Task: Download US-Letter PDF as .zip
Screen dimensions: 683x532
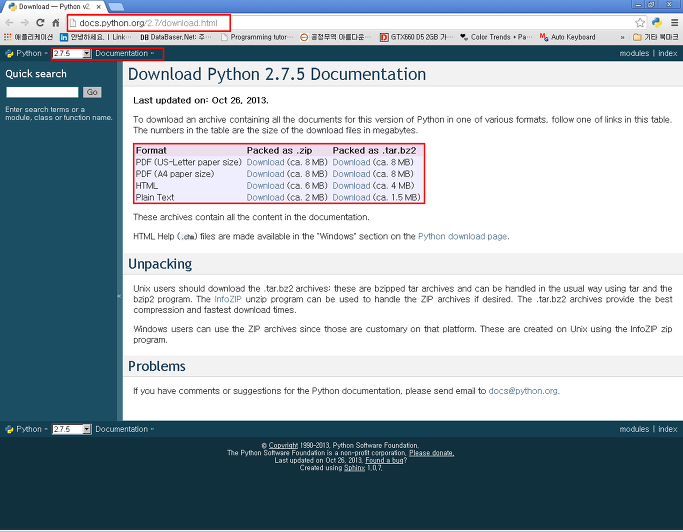Action: click(x=265, y=162)
